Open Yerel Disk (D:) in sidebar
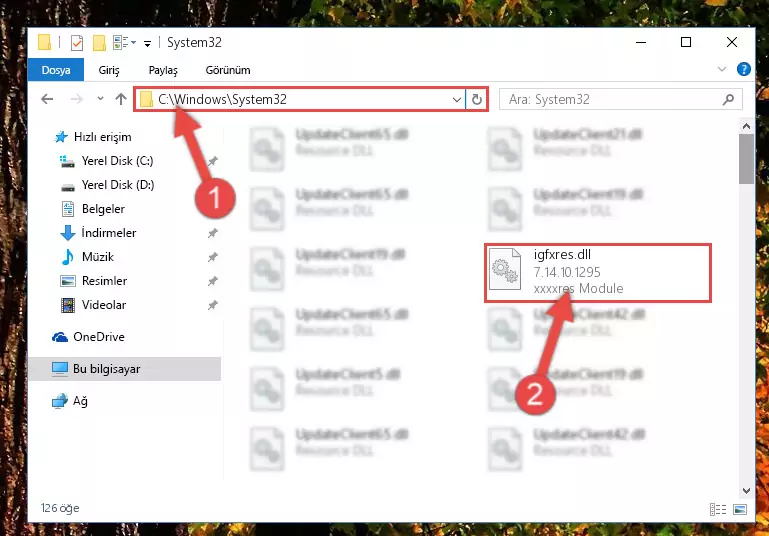769x536 pixels. pos(118,185)
